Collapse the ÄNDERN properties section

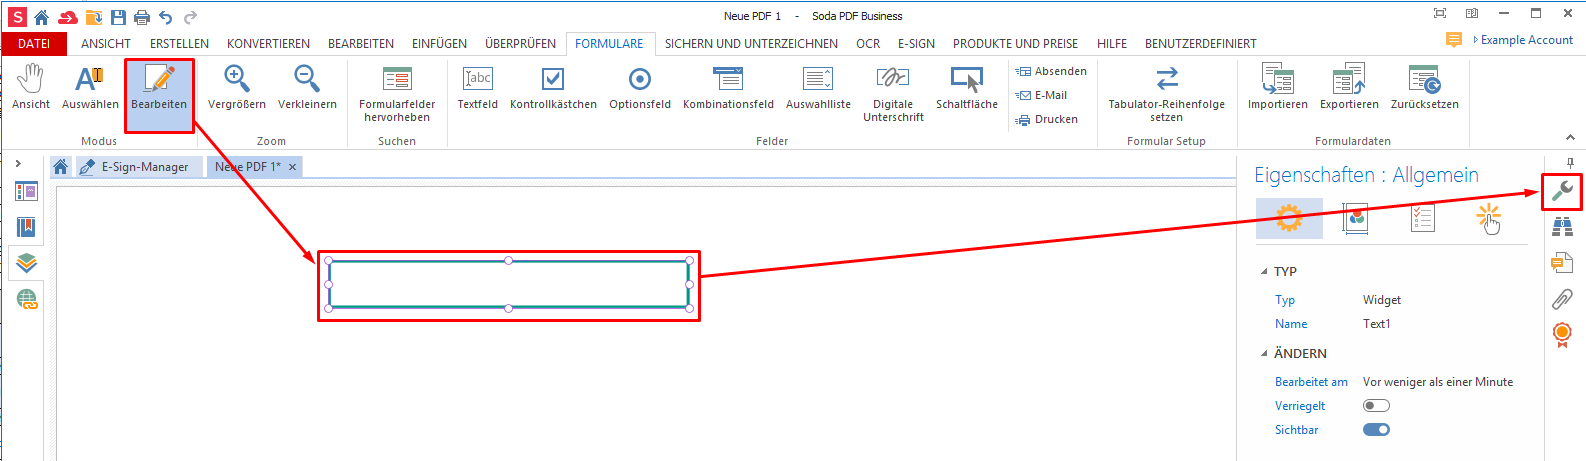pyautogui.click(x=1264, y=354)
